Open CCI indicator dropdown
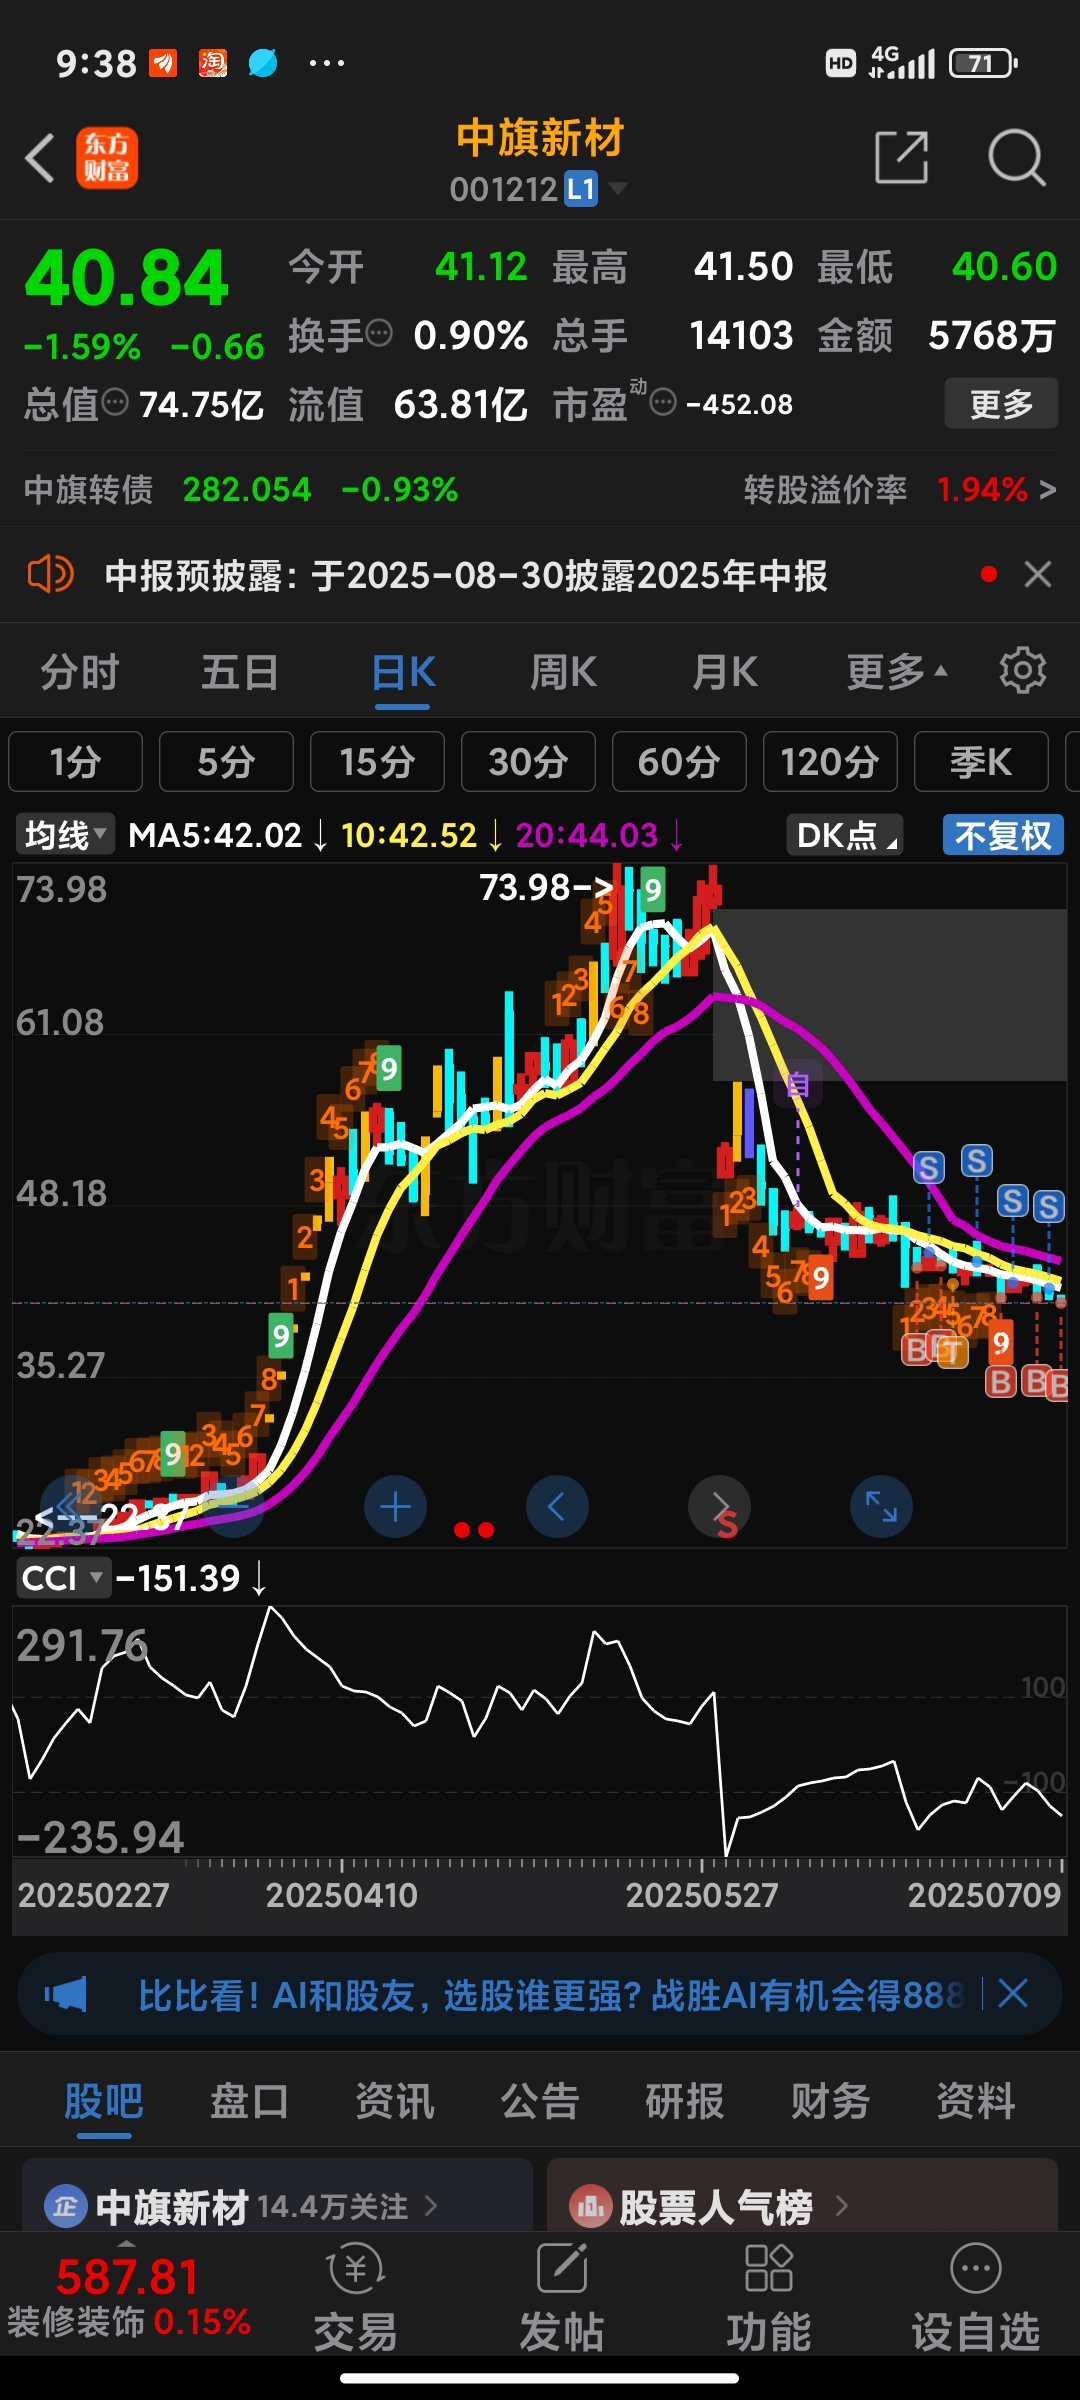 62,1578
